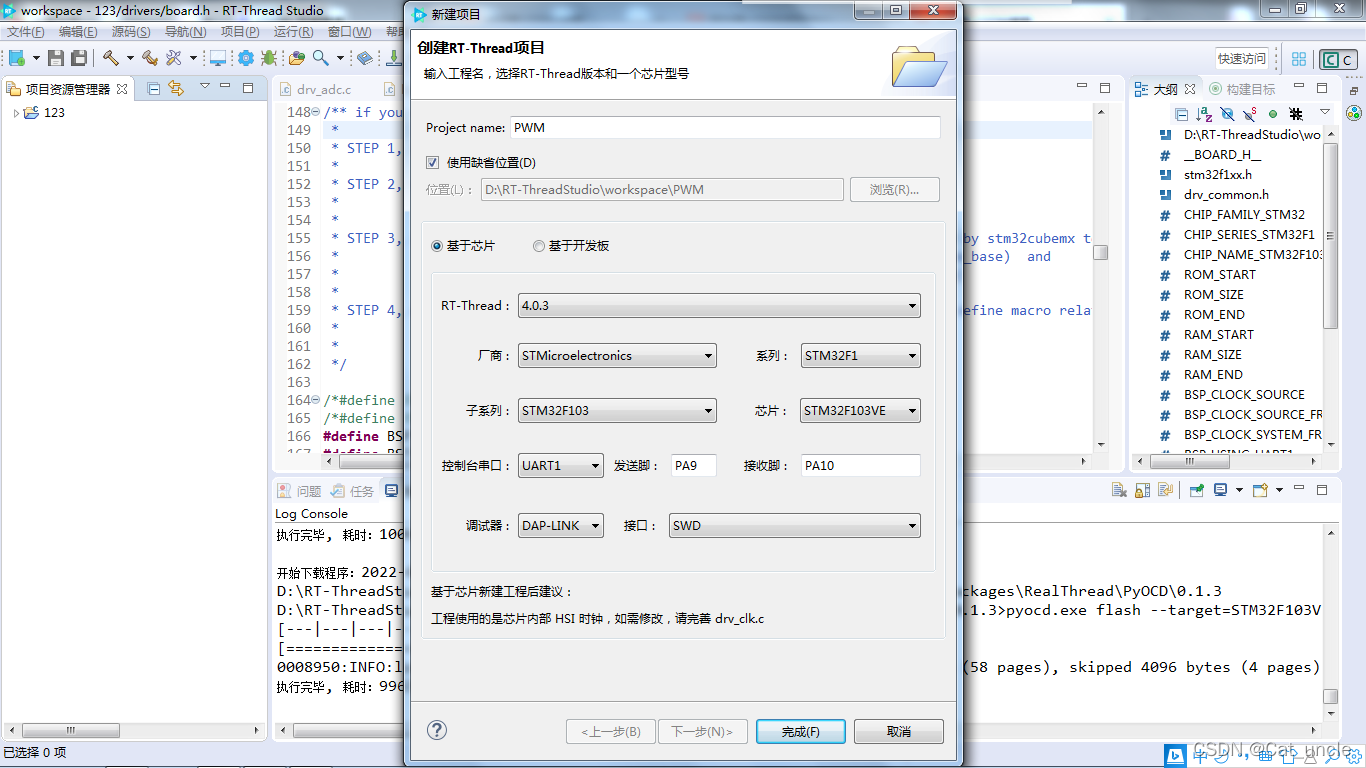Click clear console icon in console toolbar
Screen dimensions: 1366x768
coord(1118,490)
